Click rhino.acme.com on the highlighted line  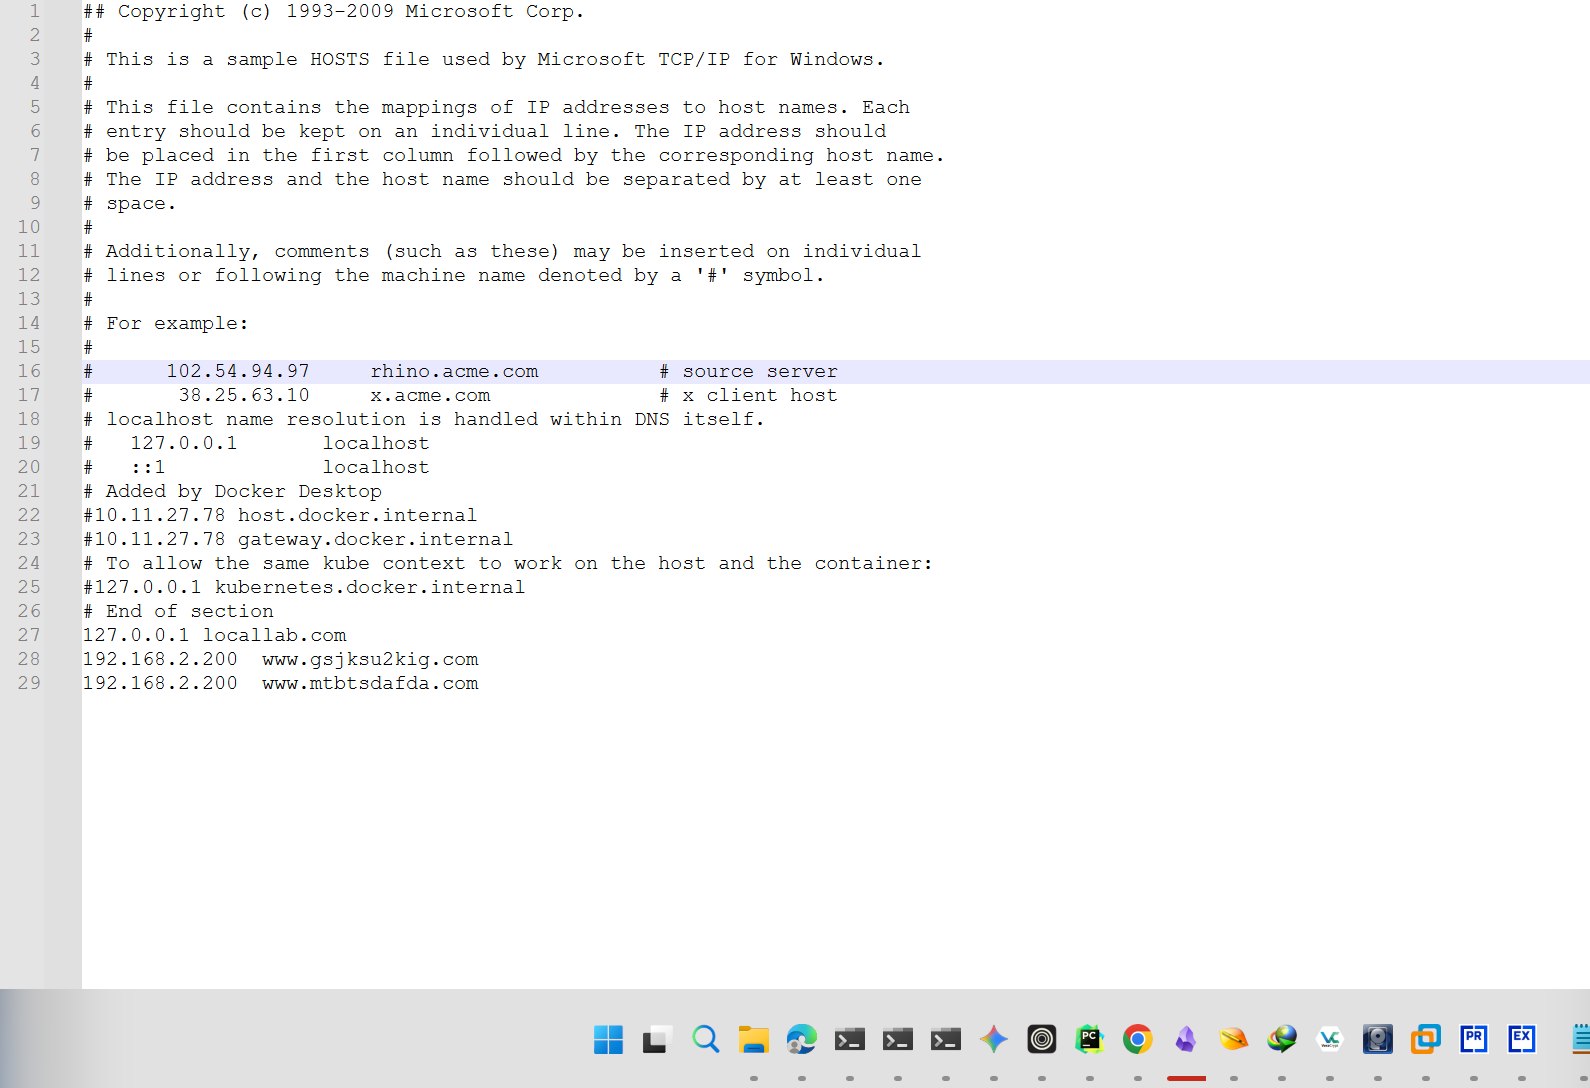(454, 372)
